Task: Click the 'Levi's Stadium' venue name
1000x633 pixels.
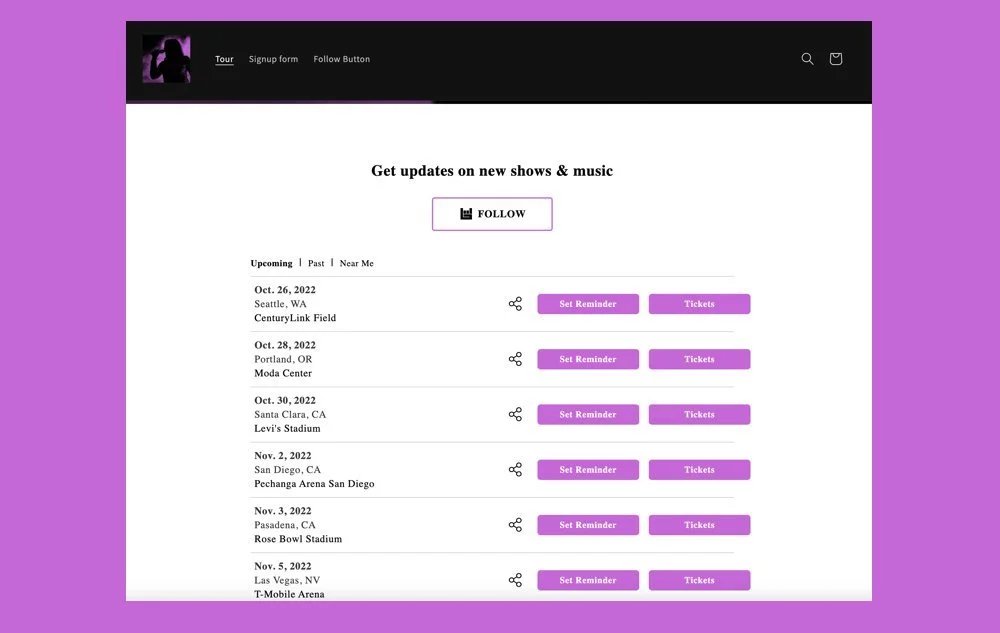Action: point(287,428)
